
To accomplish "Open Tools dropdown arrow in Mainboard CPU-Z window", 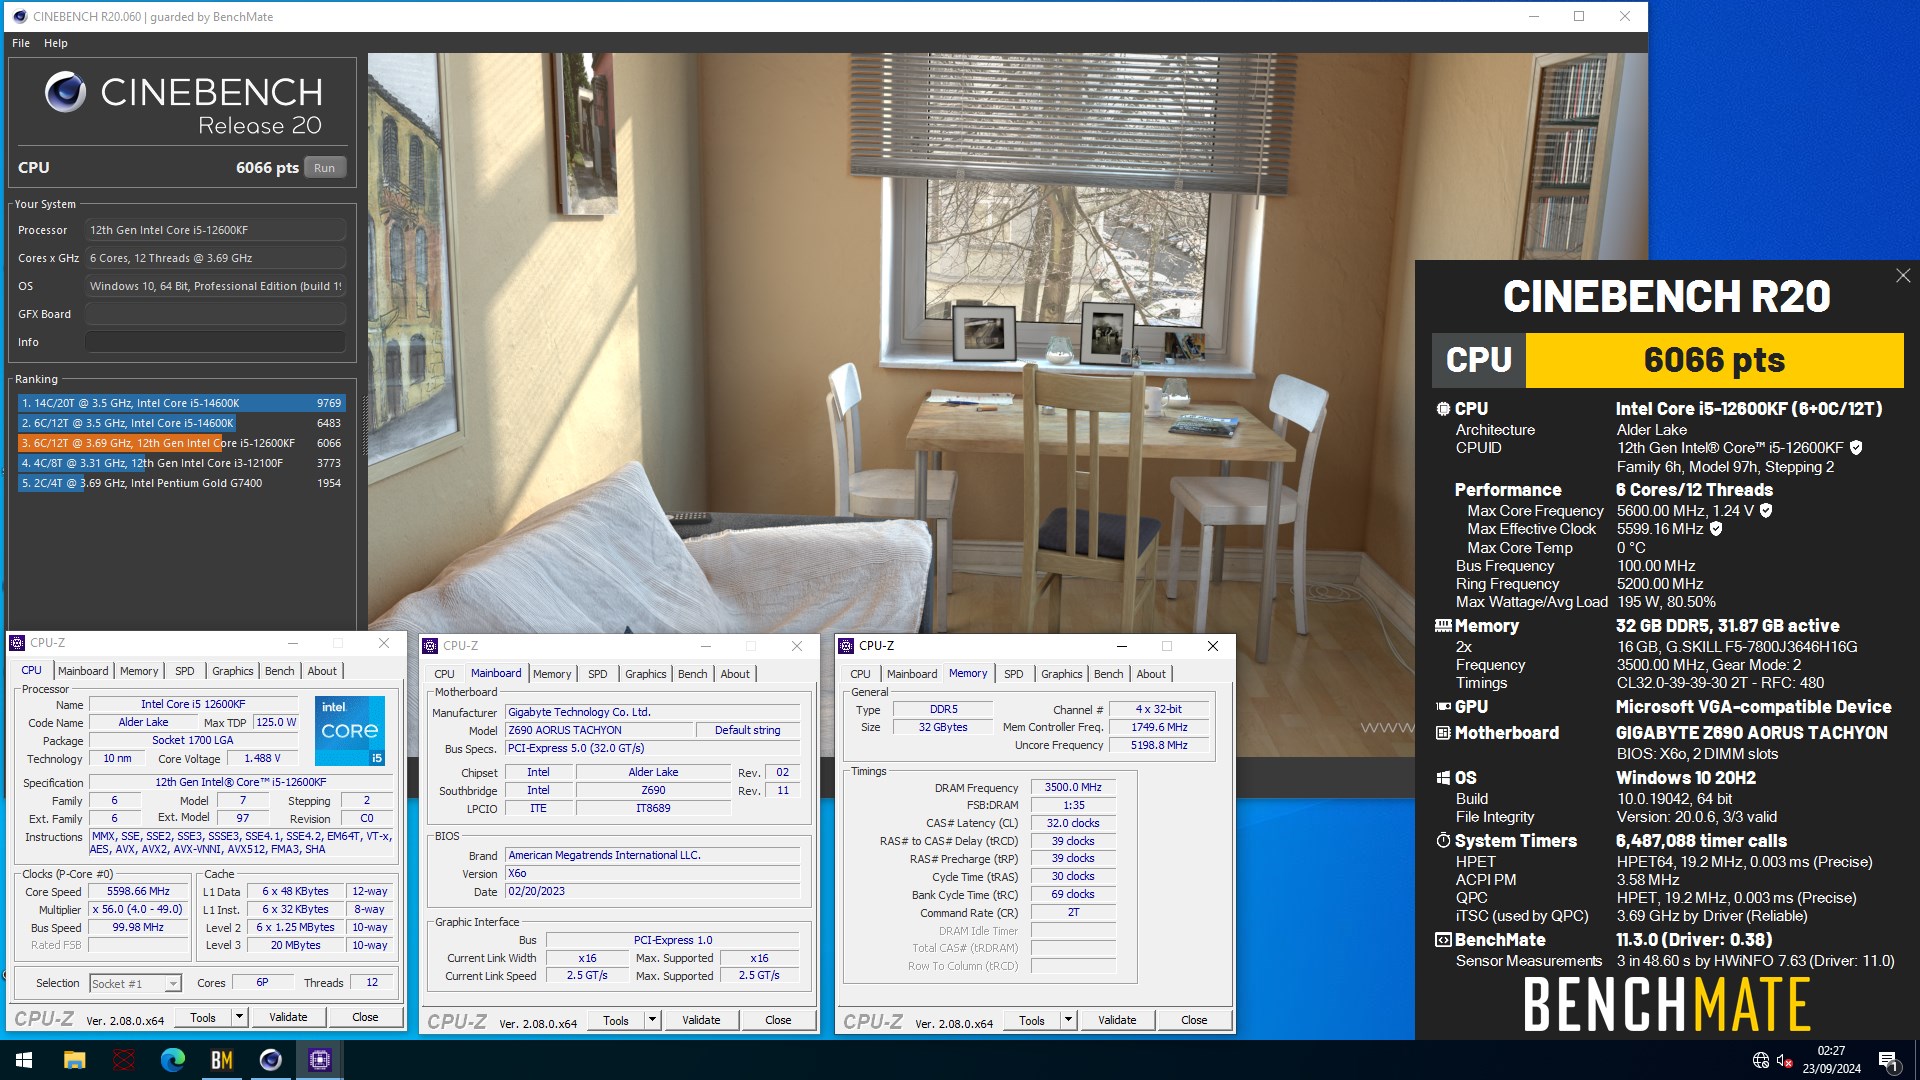I will 652,1021.
